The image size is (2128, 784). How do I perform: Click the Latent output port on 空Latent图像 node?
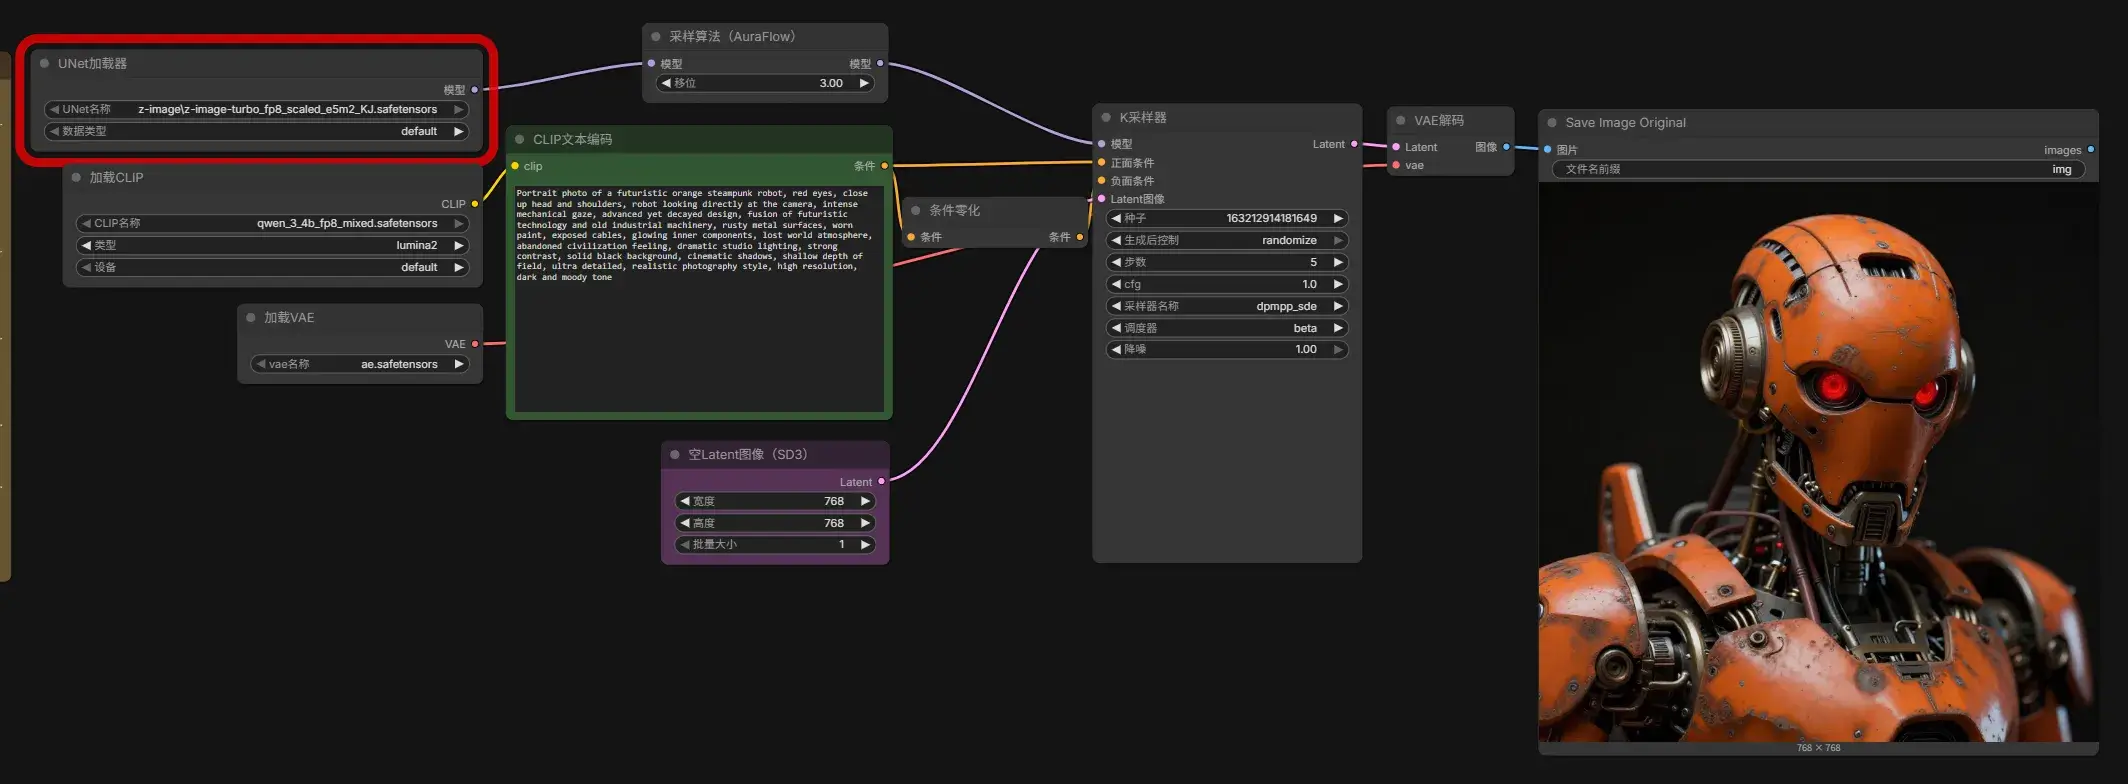[x=881, y=482]
